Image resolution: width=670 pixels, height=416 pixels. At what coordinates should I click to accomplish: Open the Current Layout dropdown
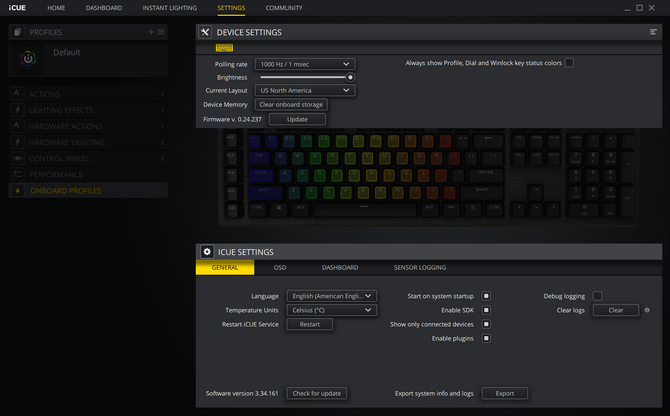coord(305,90)
